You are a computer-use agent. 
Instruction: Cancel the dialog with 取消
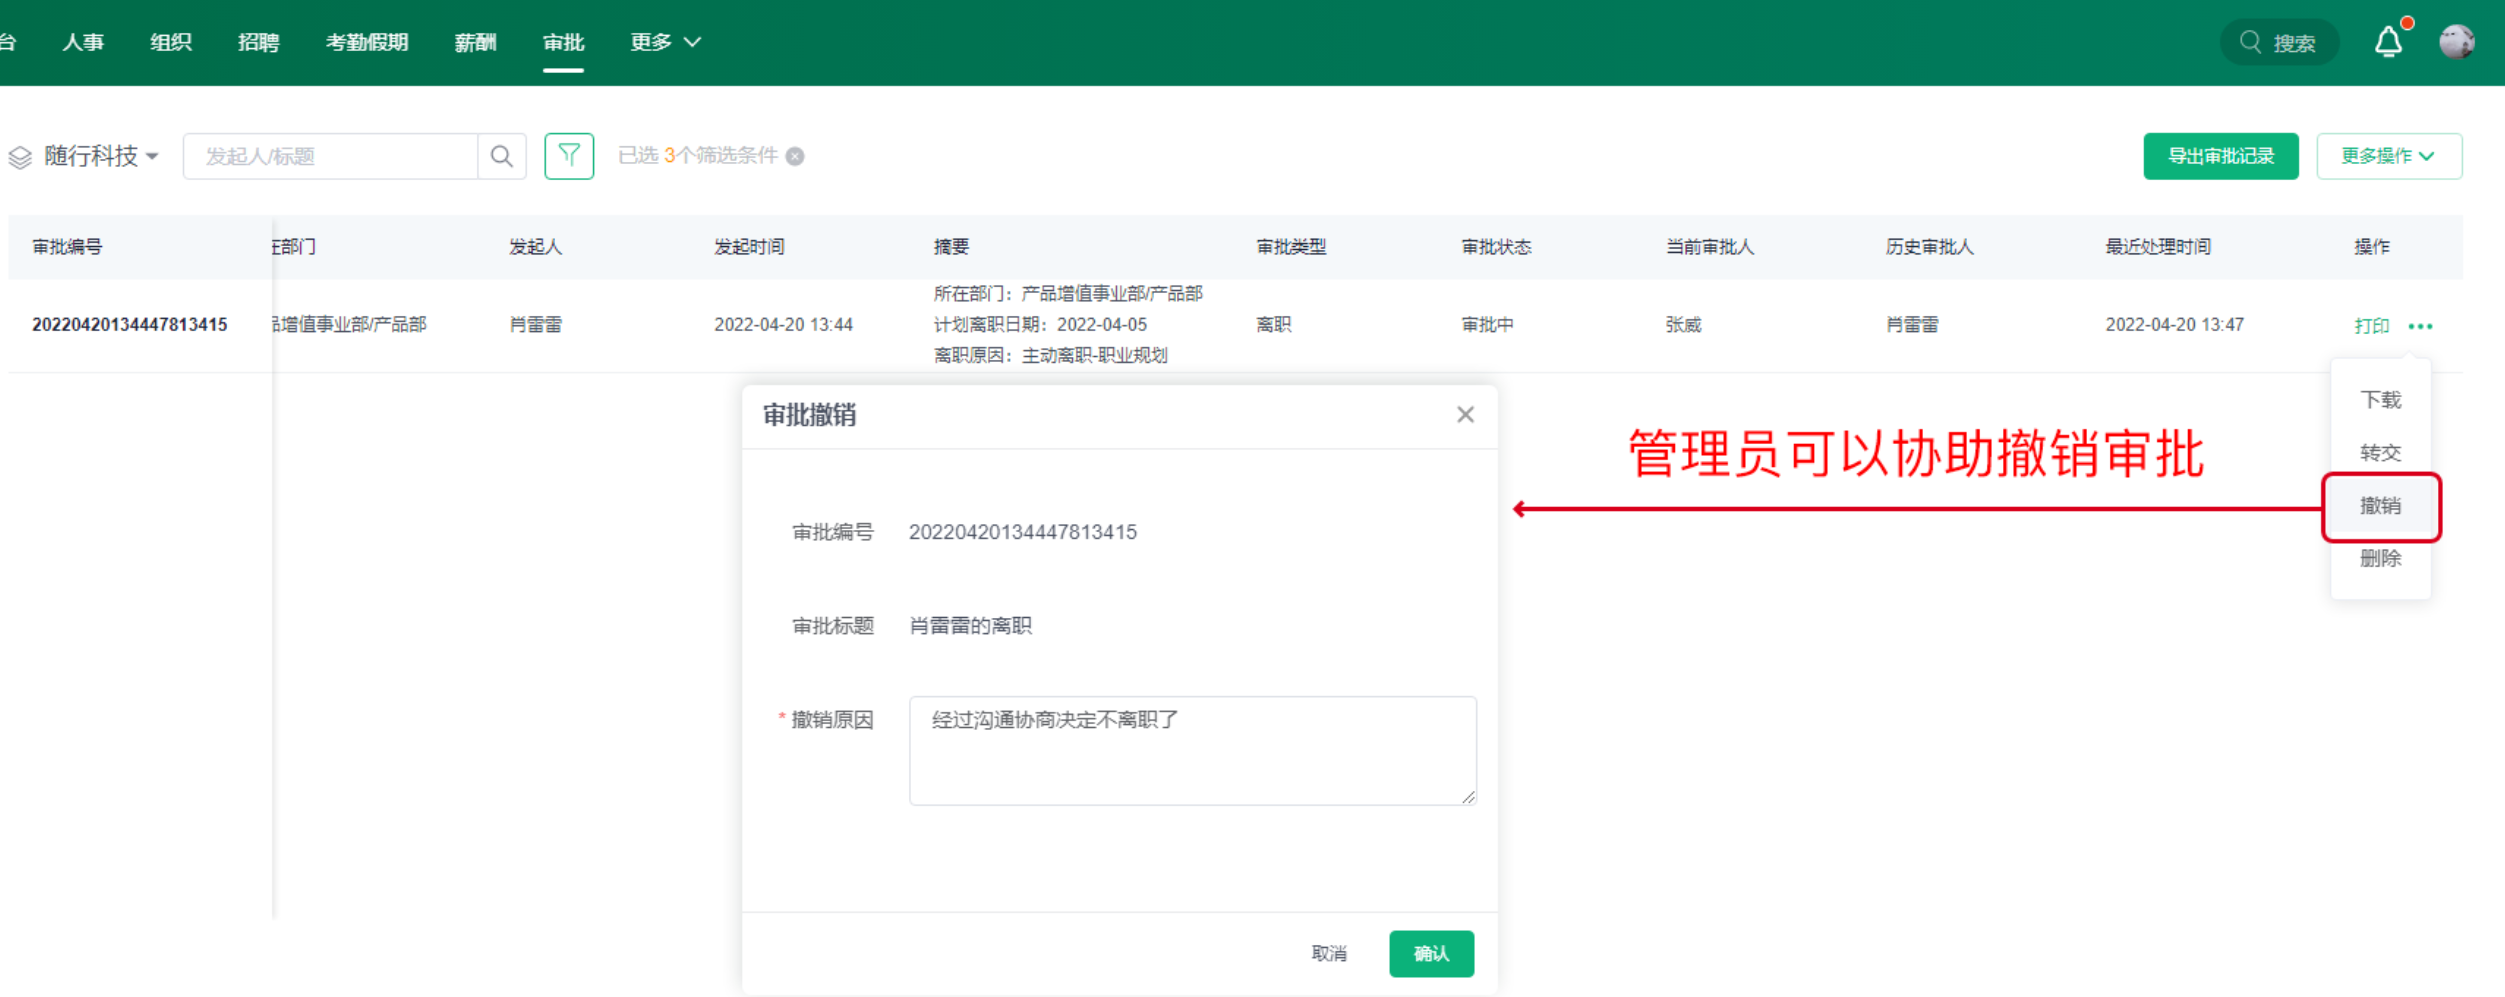[1329, 953]
